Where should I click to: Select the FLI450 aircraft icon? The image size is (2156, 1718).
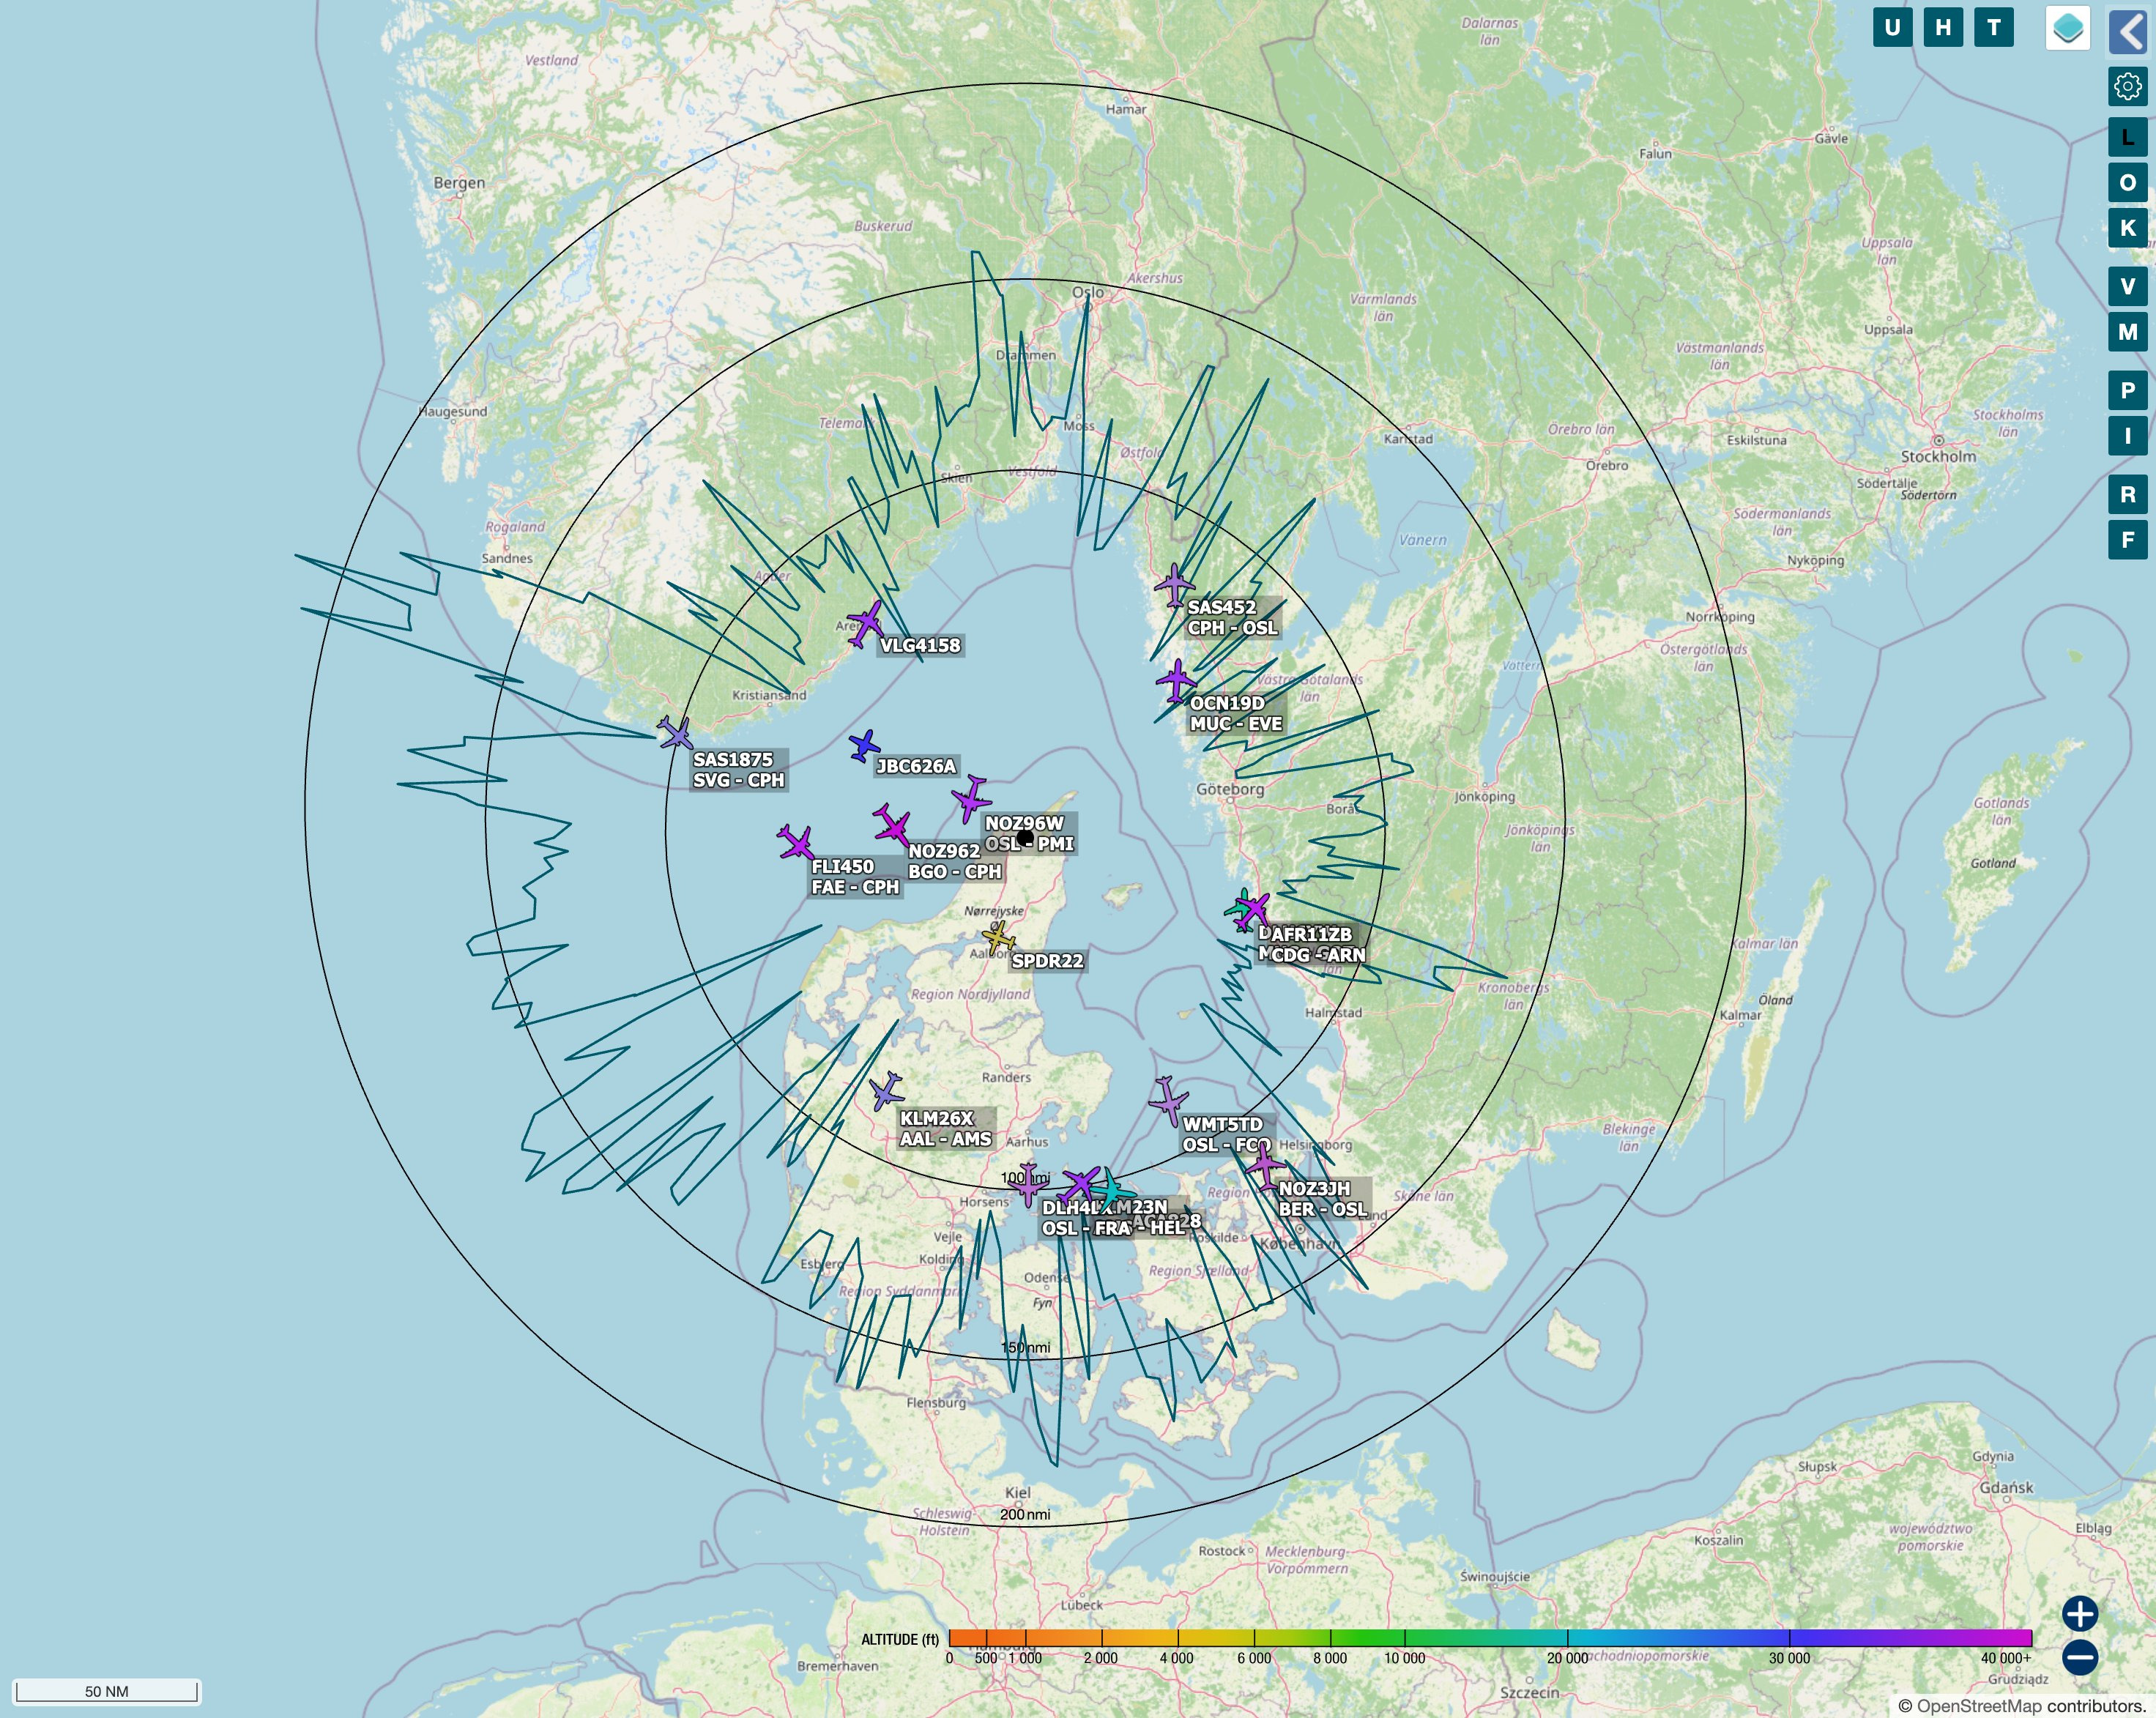click(x=796, y=844)
